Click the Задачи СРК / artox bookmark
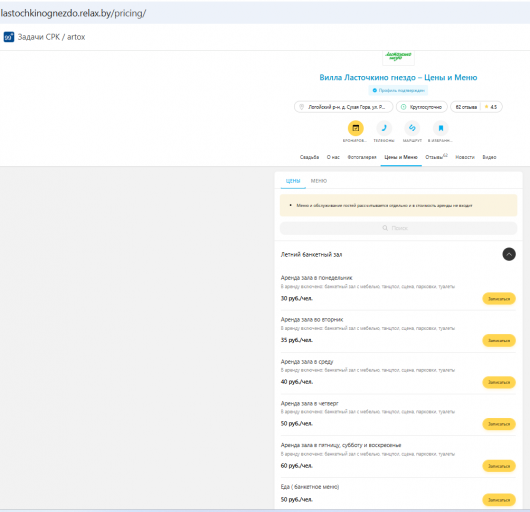530x512 pixels. click(x=45, y=37)
